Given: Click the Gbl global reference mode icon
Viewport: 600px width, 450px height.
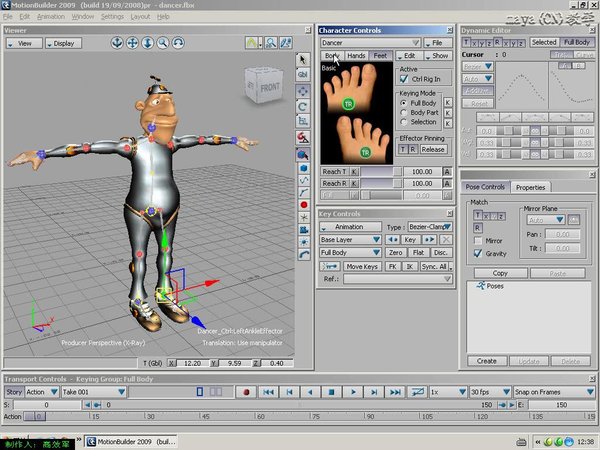Looking at the screenshot, I should pos(303,75).
